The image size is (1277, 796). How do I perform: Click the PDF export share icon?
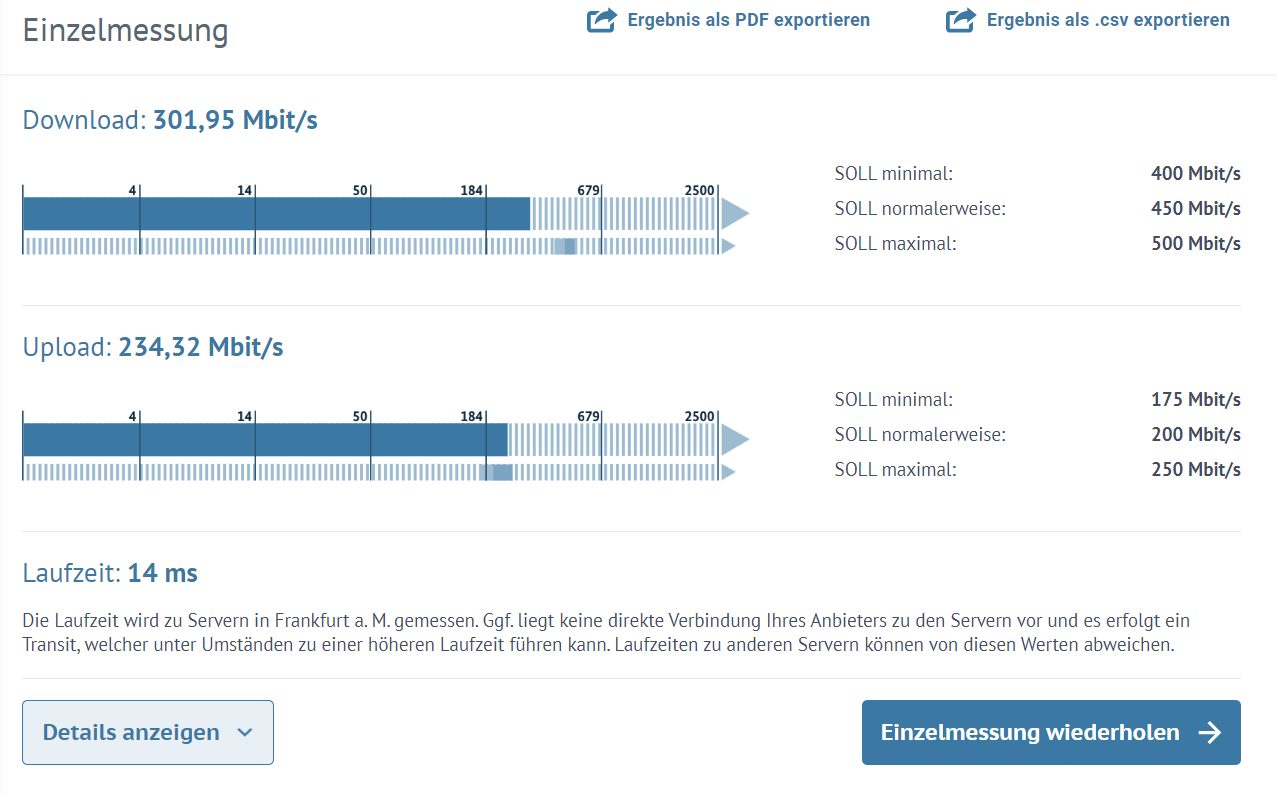[601, 20]
